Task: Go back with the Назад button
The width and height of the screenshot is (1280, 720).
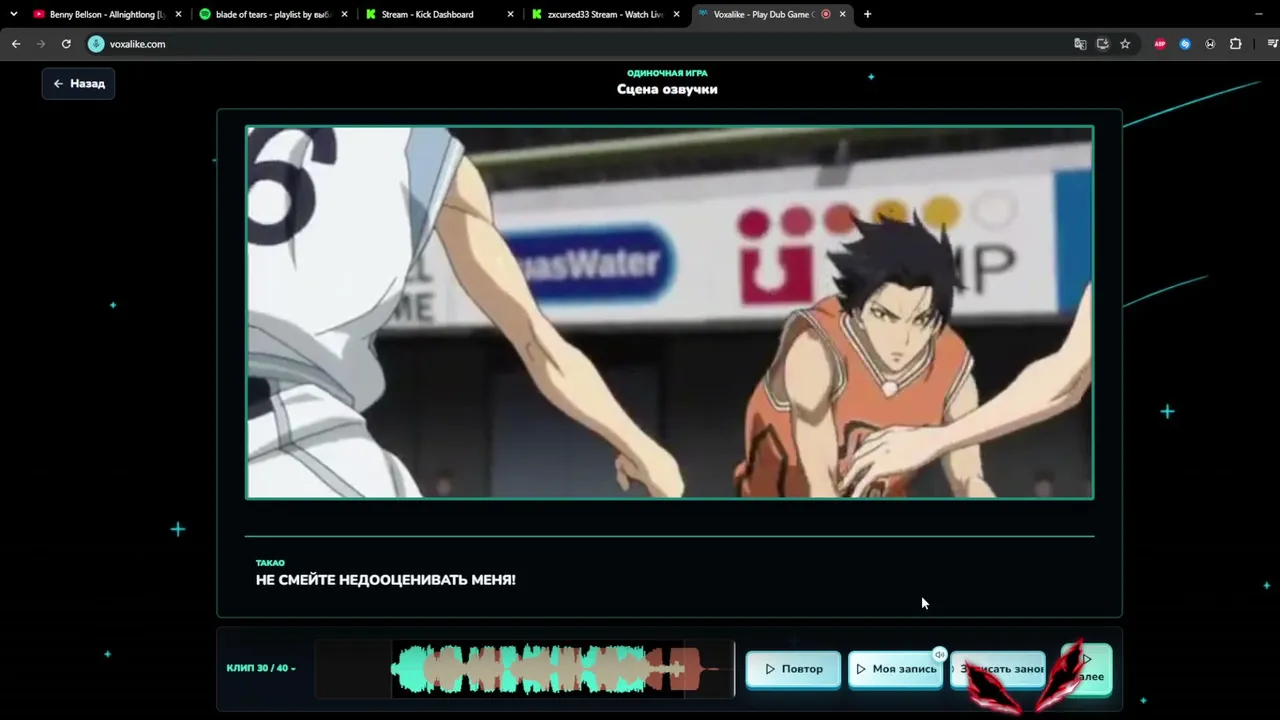Action: click(79, 84)
